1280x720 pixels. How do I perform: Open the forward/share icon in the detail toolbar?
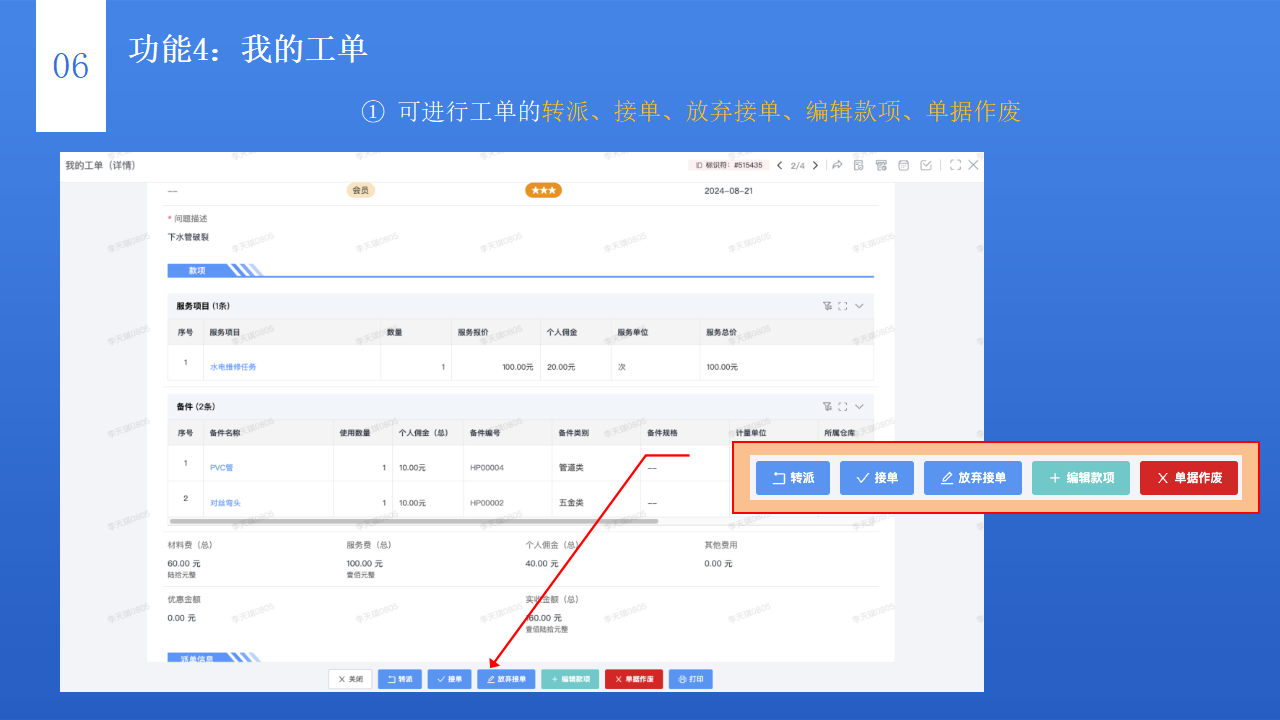pos(838,164)
